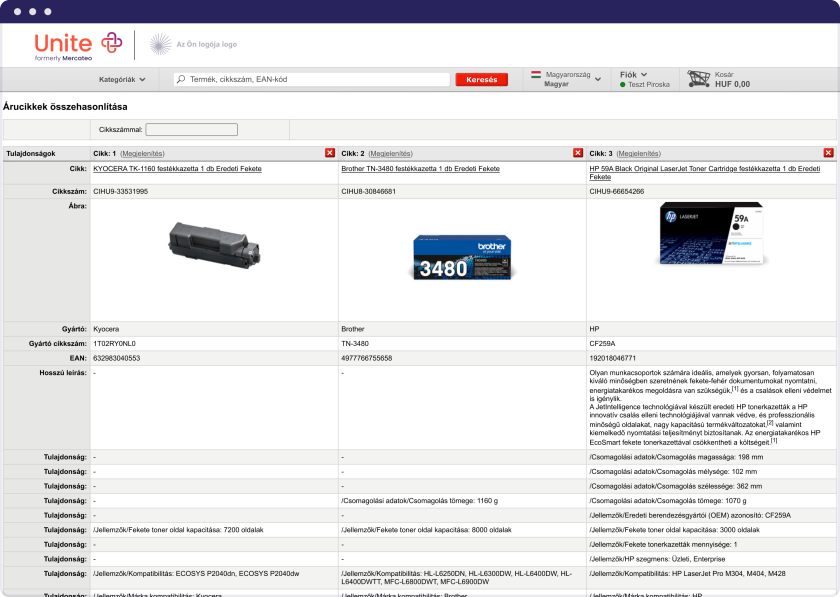Screen dimensions: 840x597
Task: Expand the Fiók account menu
Action: point(634,74)
